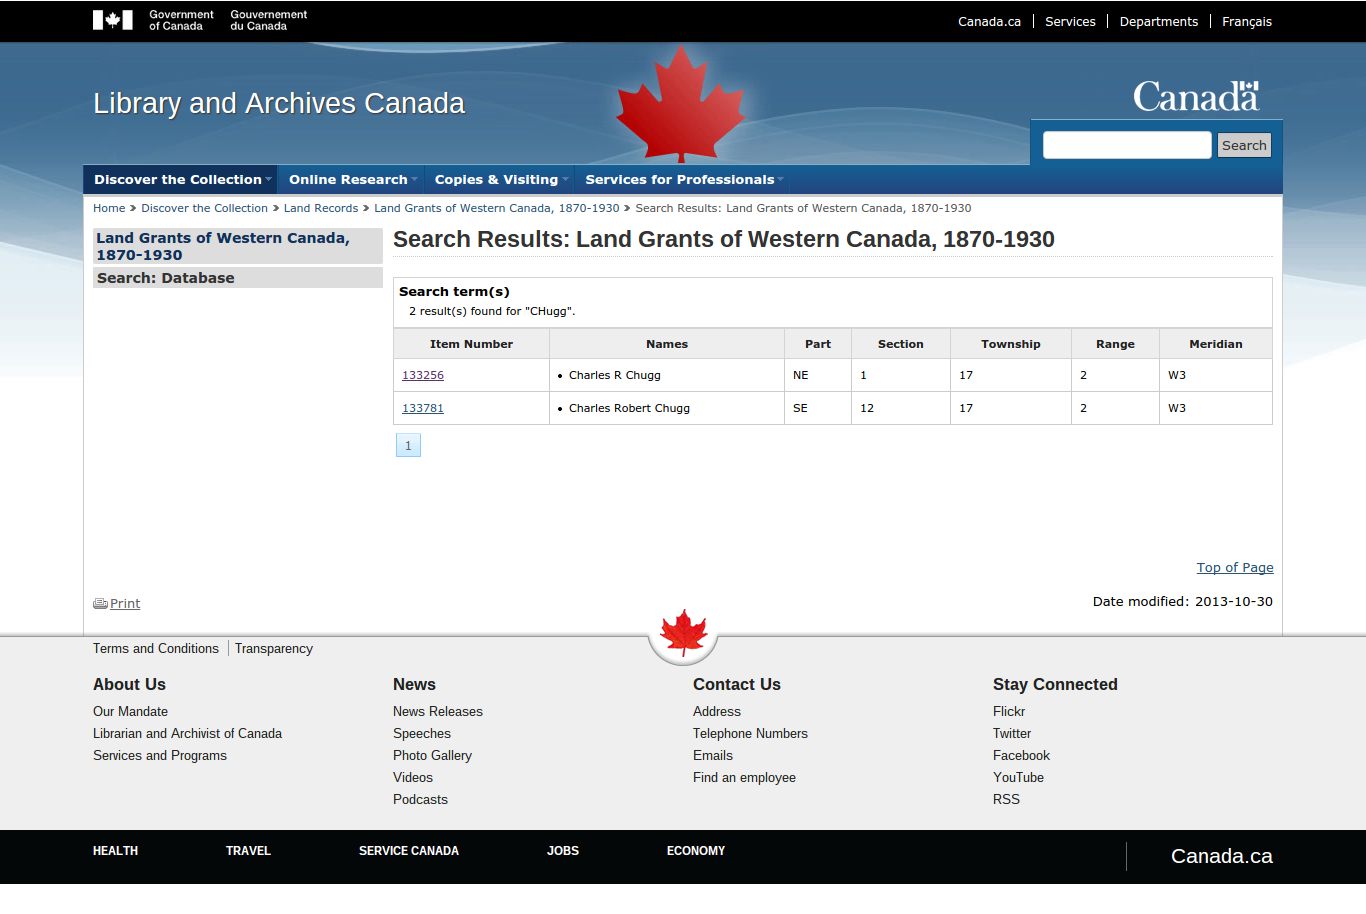Image resolution: width=1366 pixels, height=914 pixels.
Task: Select Land Grants of Western Canada sidebar item
Action: [238, 246]
